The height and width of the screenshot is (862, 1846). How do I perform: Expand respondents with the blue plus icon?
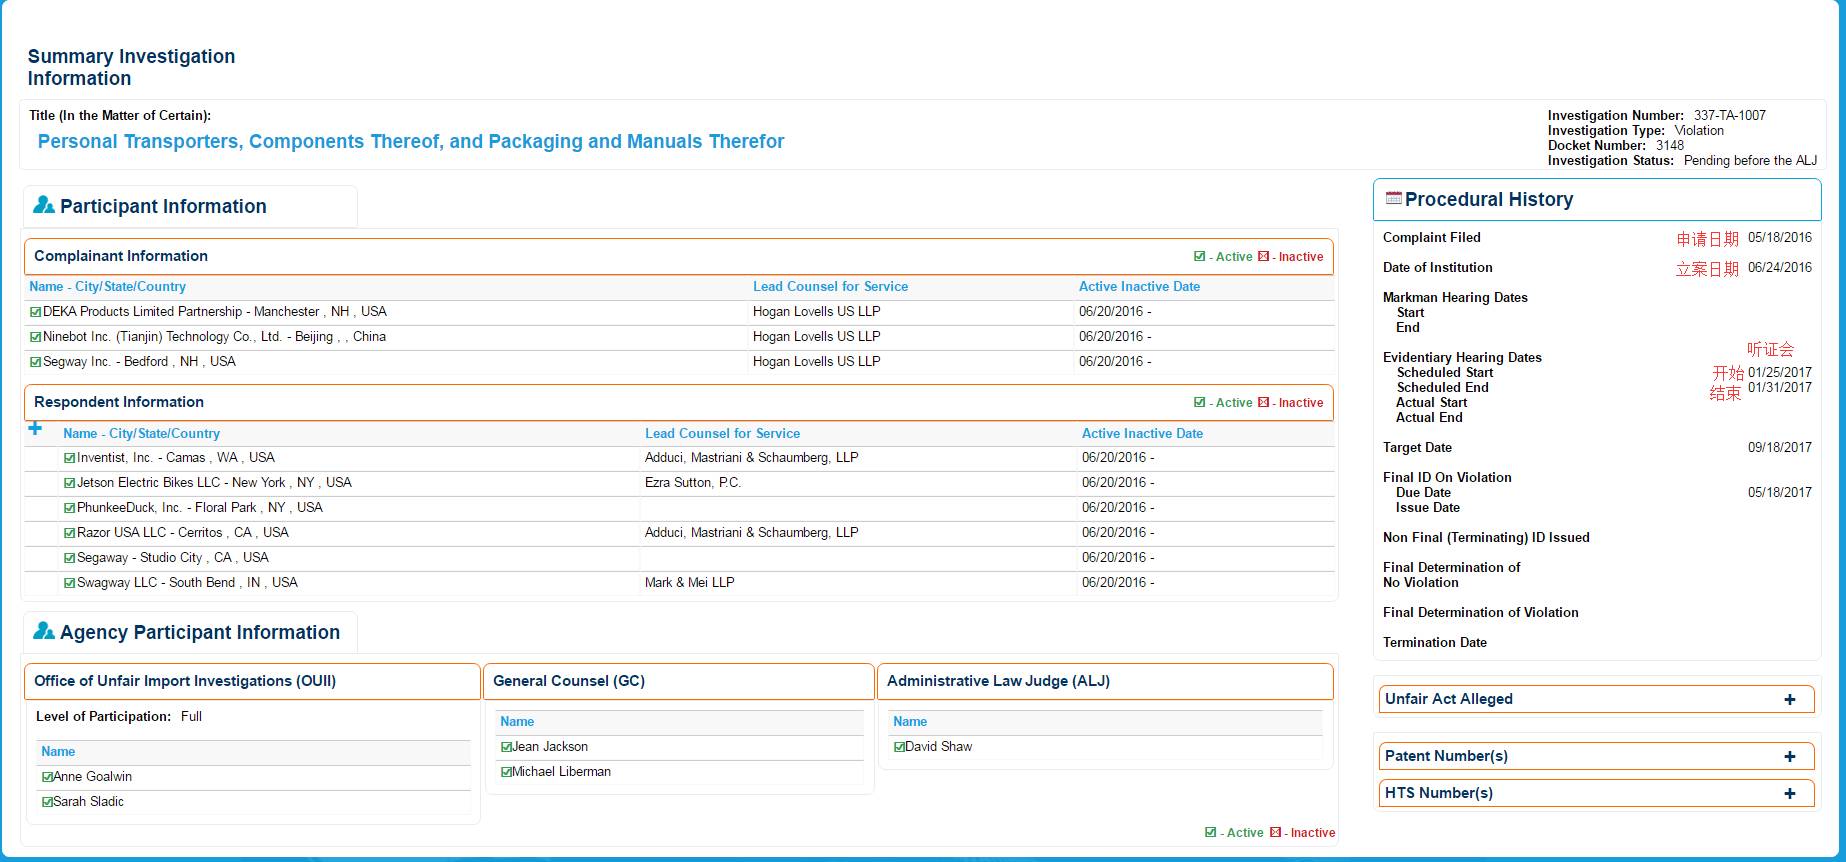click(x=36, y=429)
